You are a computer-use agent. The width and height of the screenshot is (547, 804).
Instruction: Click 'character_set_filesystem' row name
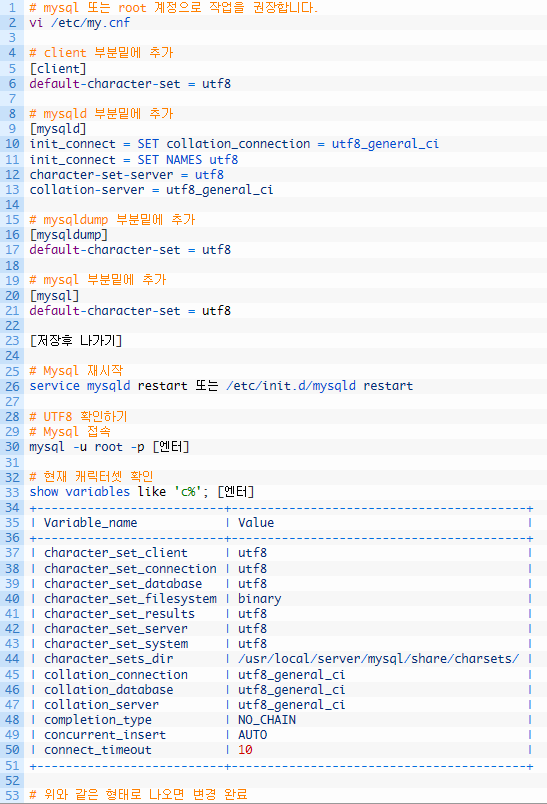pyautogui.click(x=130, y=599)
